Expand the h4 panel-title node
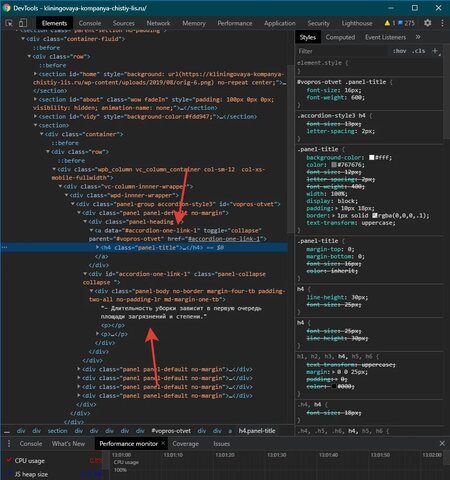 pyautogui.click(x=98, y=247)
